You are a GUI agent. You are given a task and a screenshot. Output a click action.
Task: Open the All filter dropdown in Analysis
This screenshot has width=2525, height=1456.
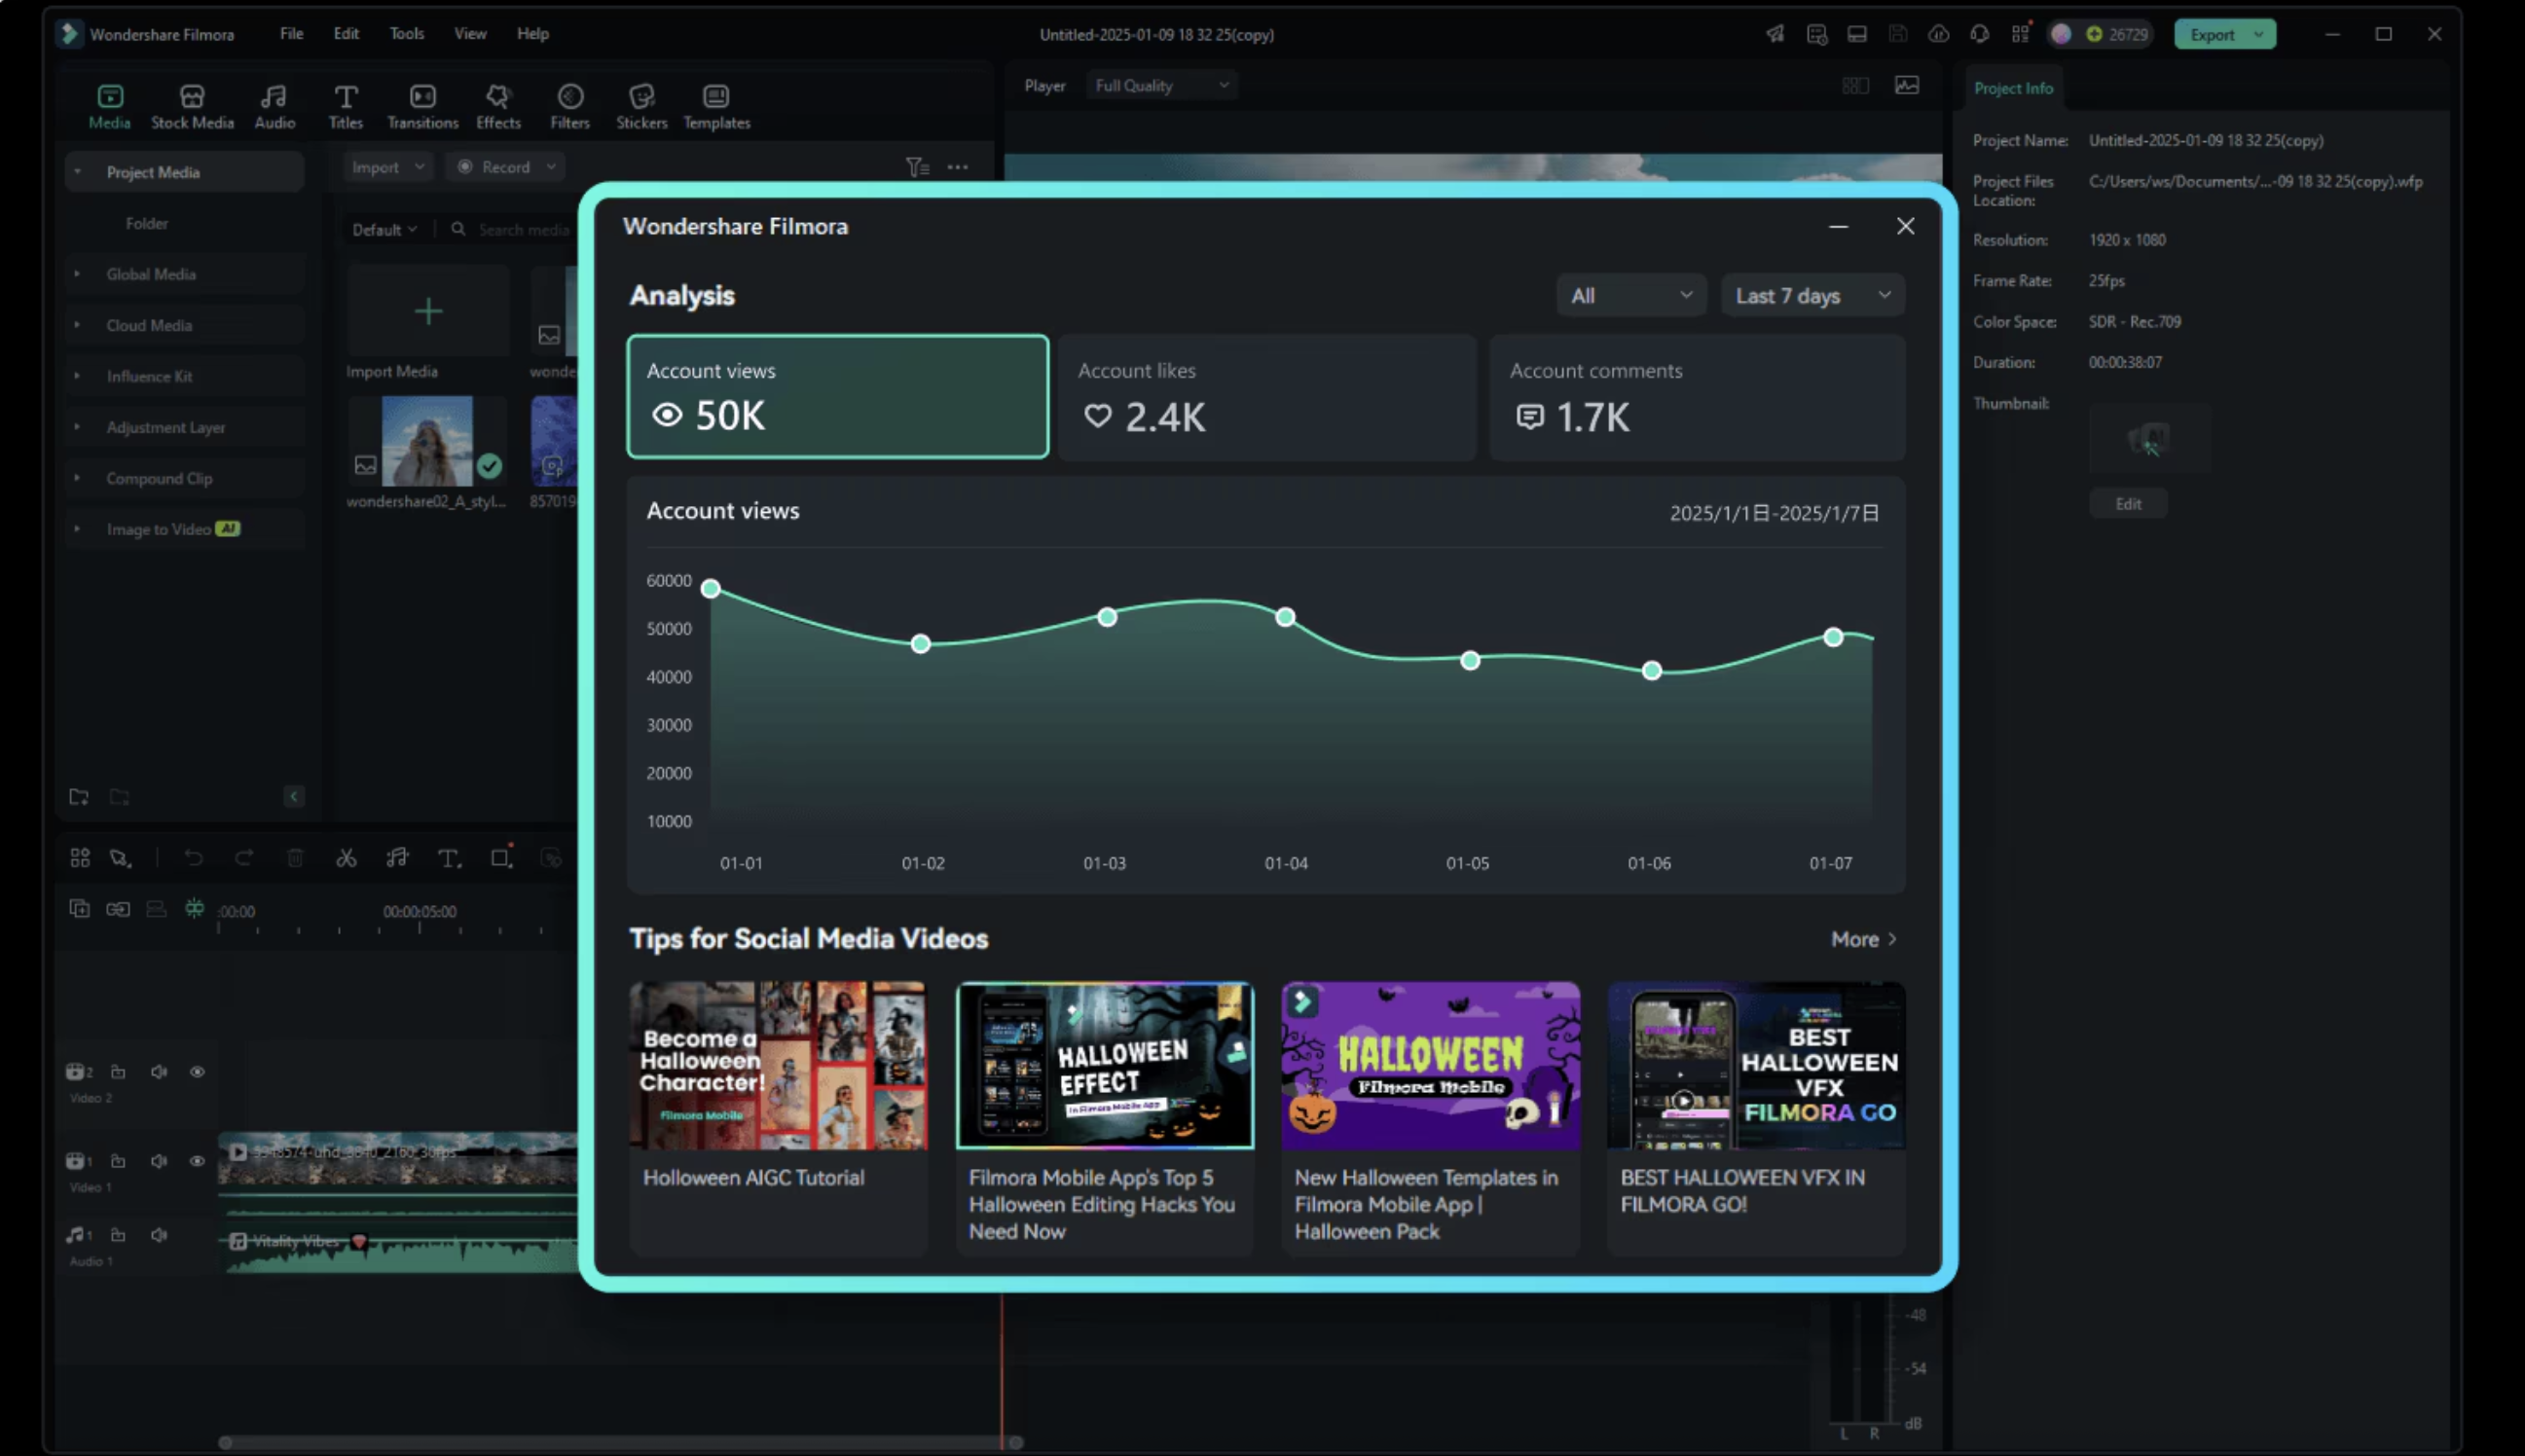click(1629, 296)
